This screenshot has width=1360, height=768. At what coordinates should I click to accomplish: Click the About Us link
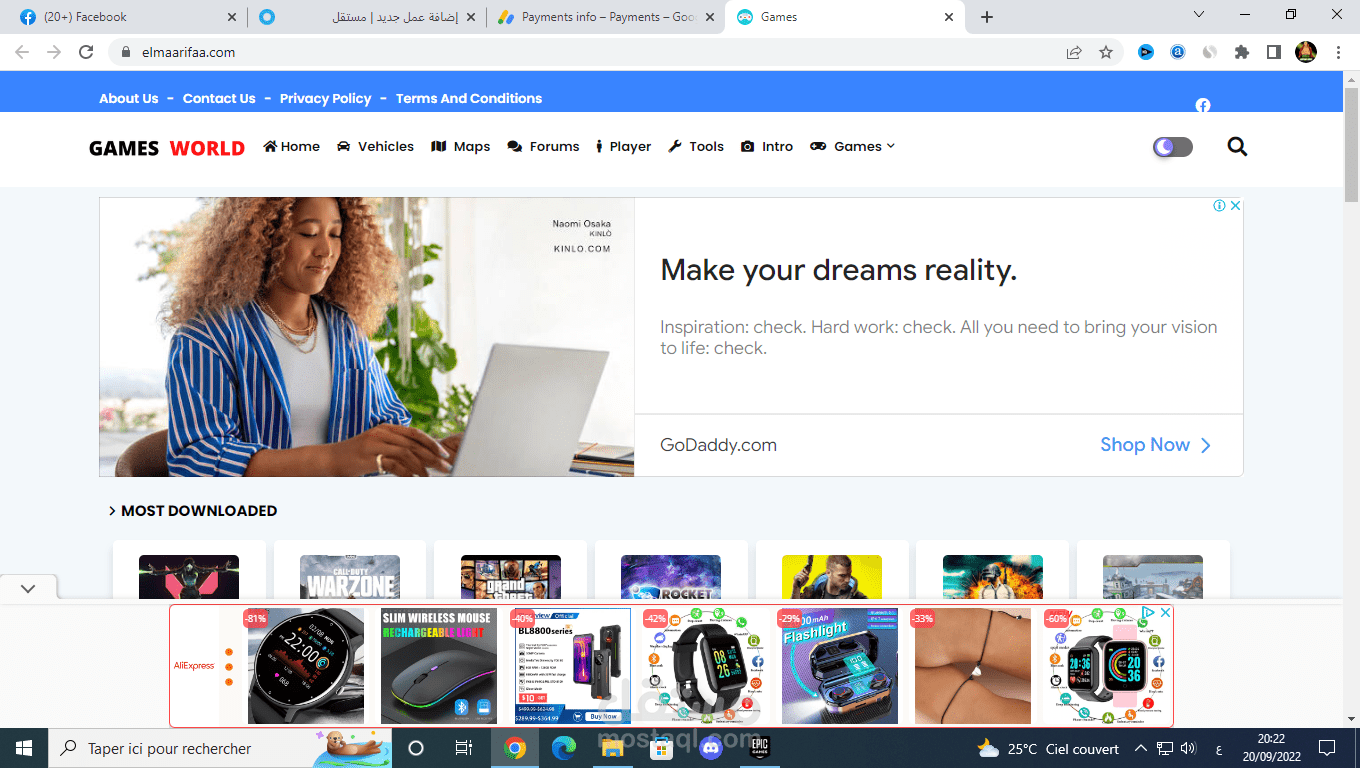click(129, 98)
